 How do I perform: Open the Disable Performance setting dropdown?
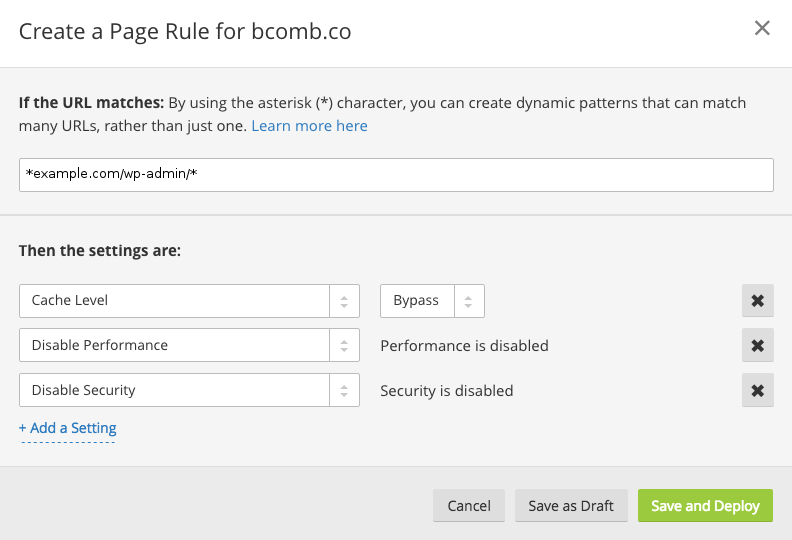pyautogui.click(x=175, y=345)
